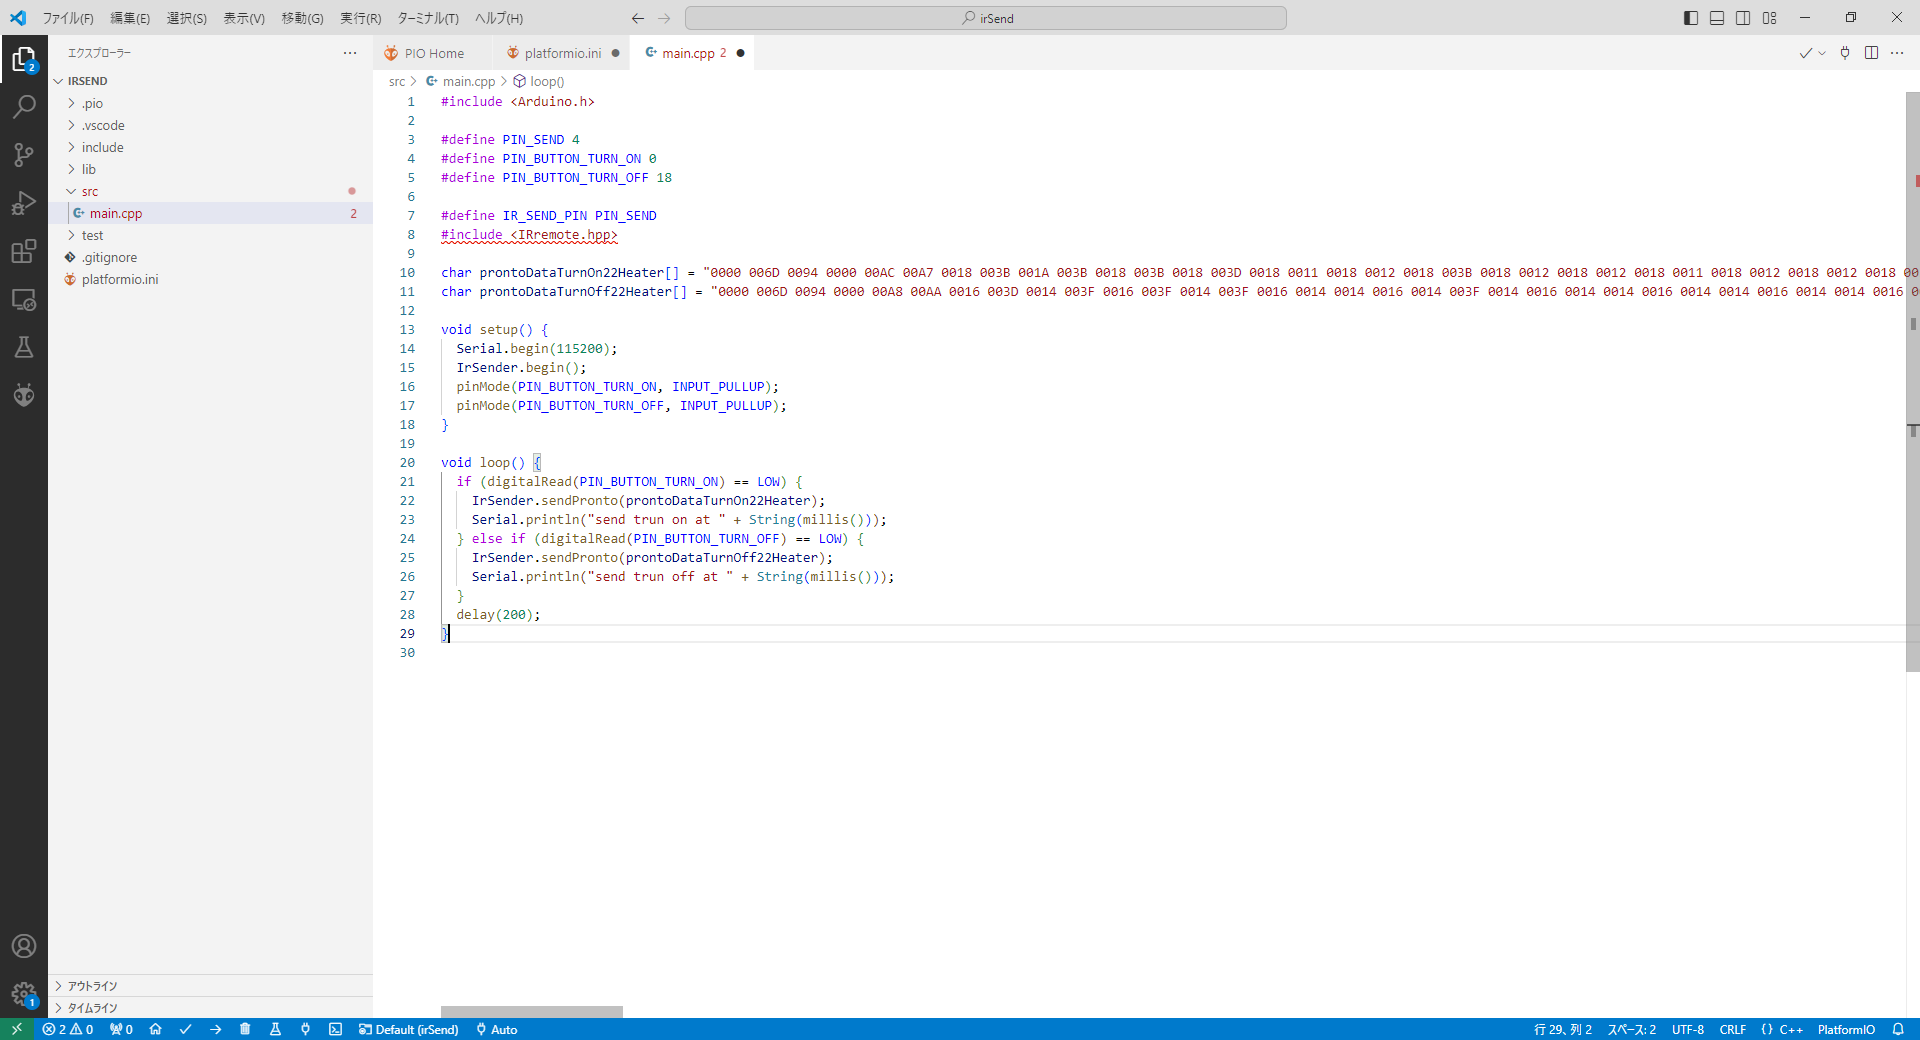
Task: Open the ターミナル(T) menu
Action: (x=427, y=18)
